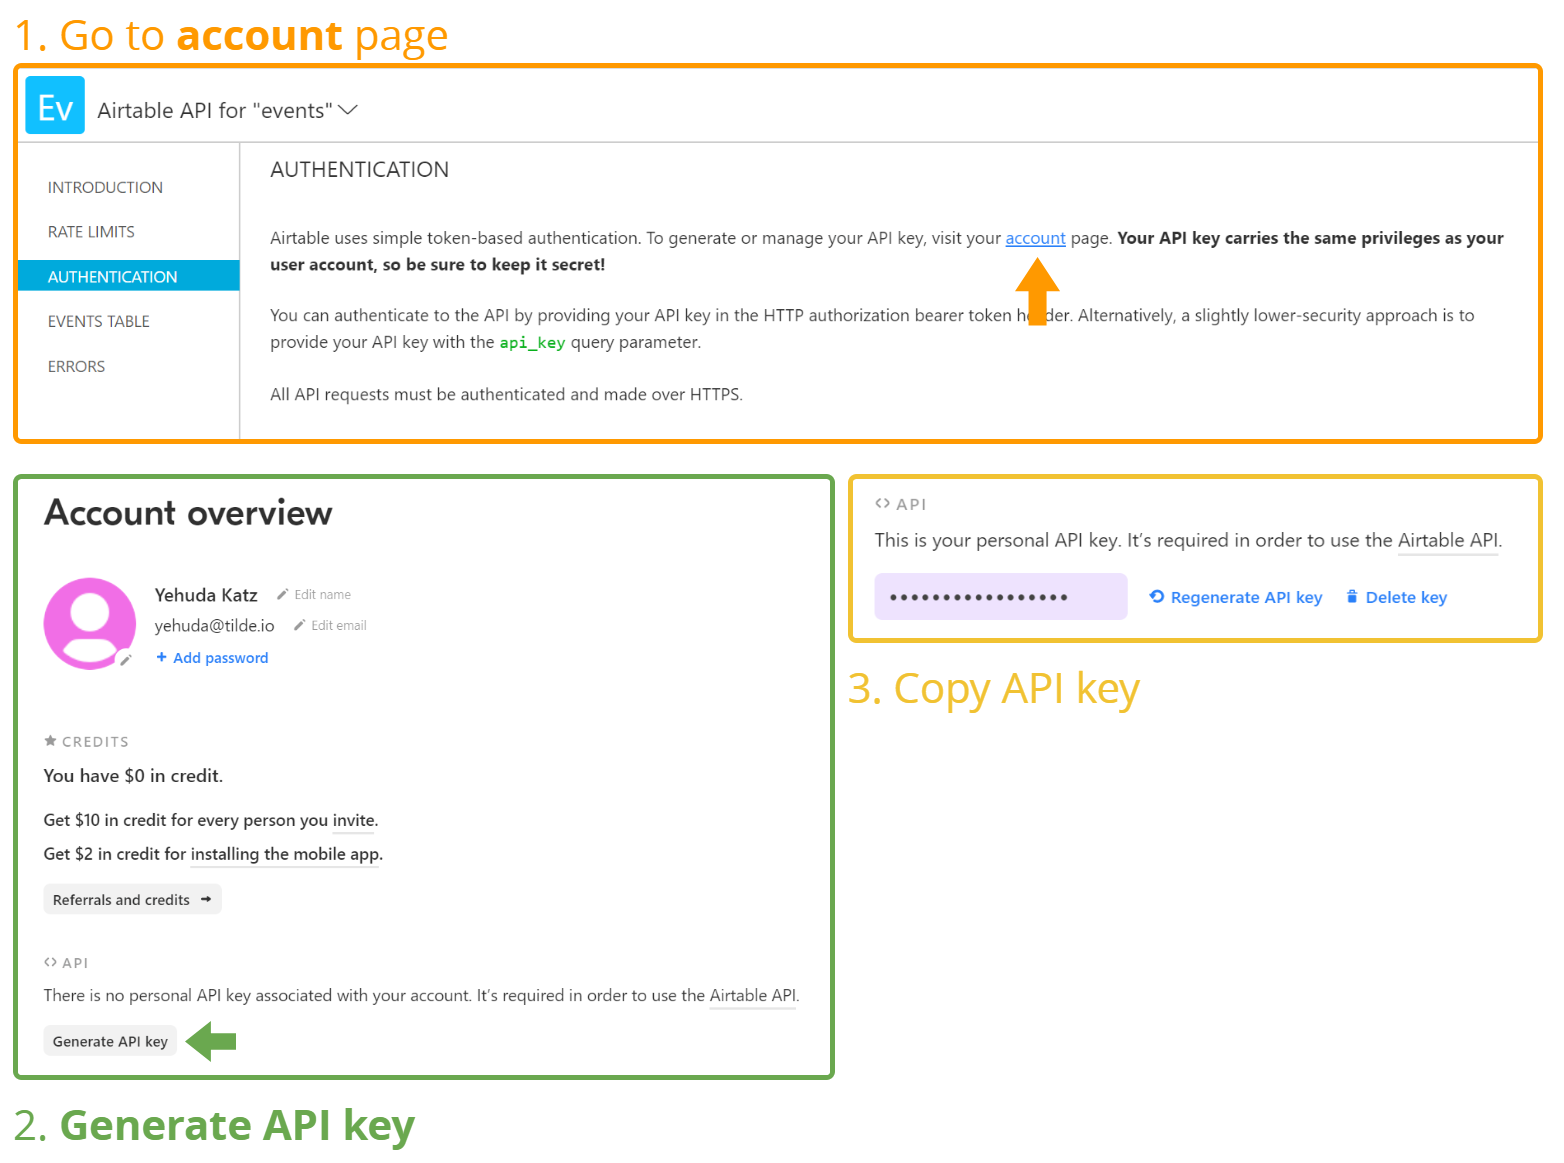Click the regenerate circular arrow icon
Image resolution: width=1564 pixels, height=1163 pixels.
click(x=1157, y=596)
